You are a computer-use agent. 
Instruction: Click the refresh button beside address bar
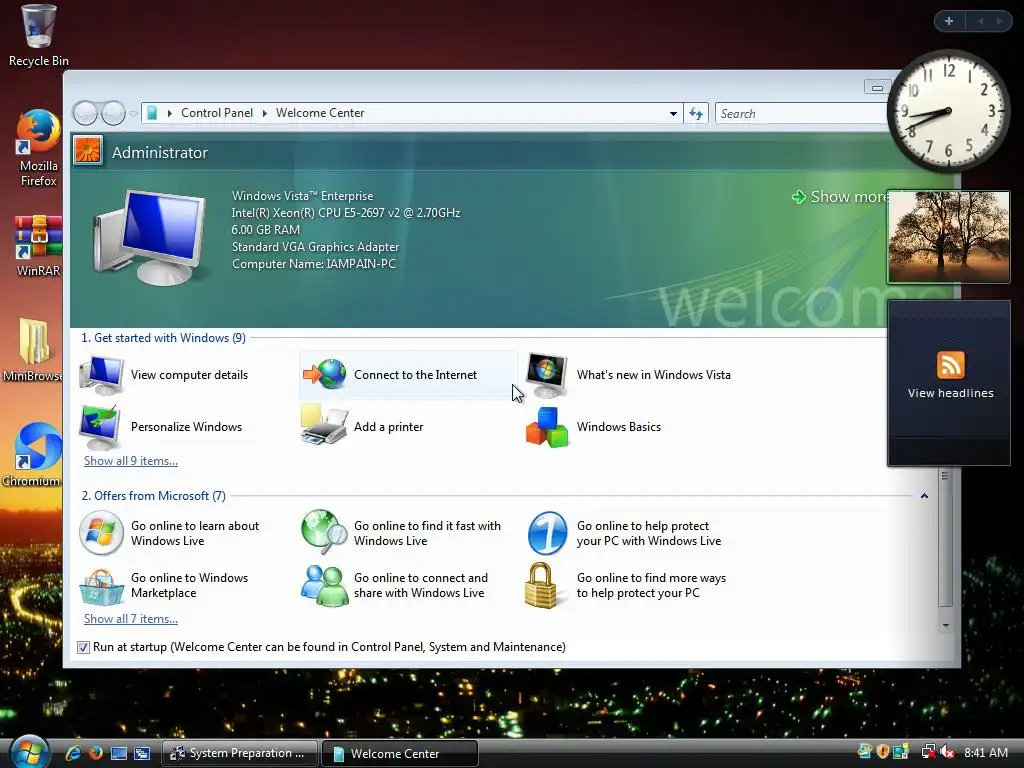696,114
